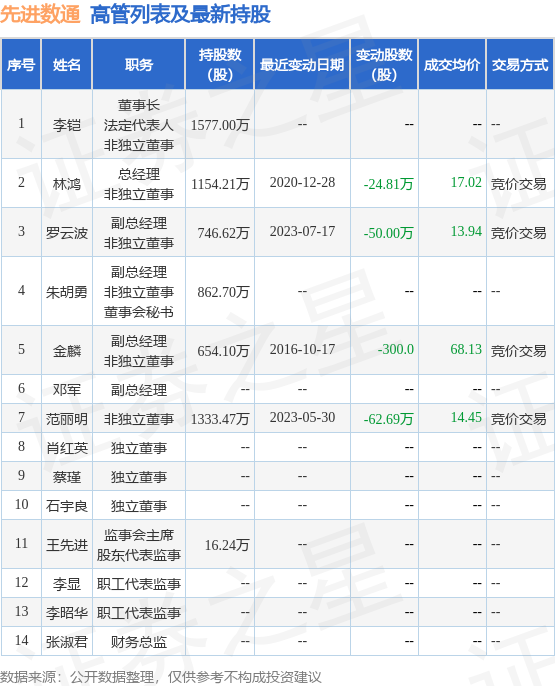
Task: Click the average price 14.45
Action: (x=466, y=417)
